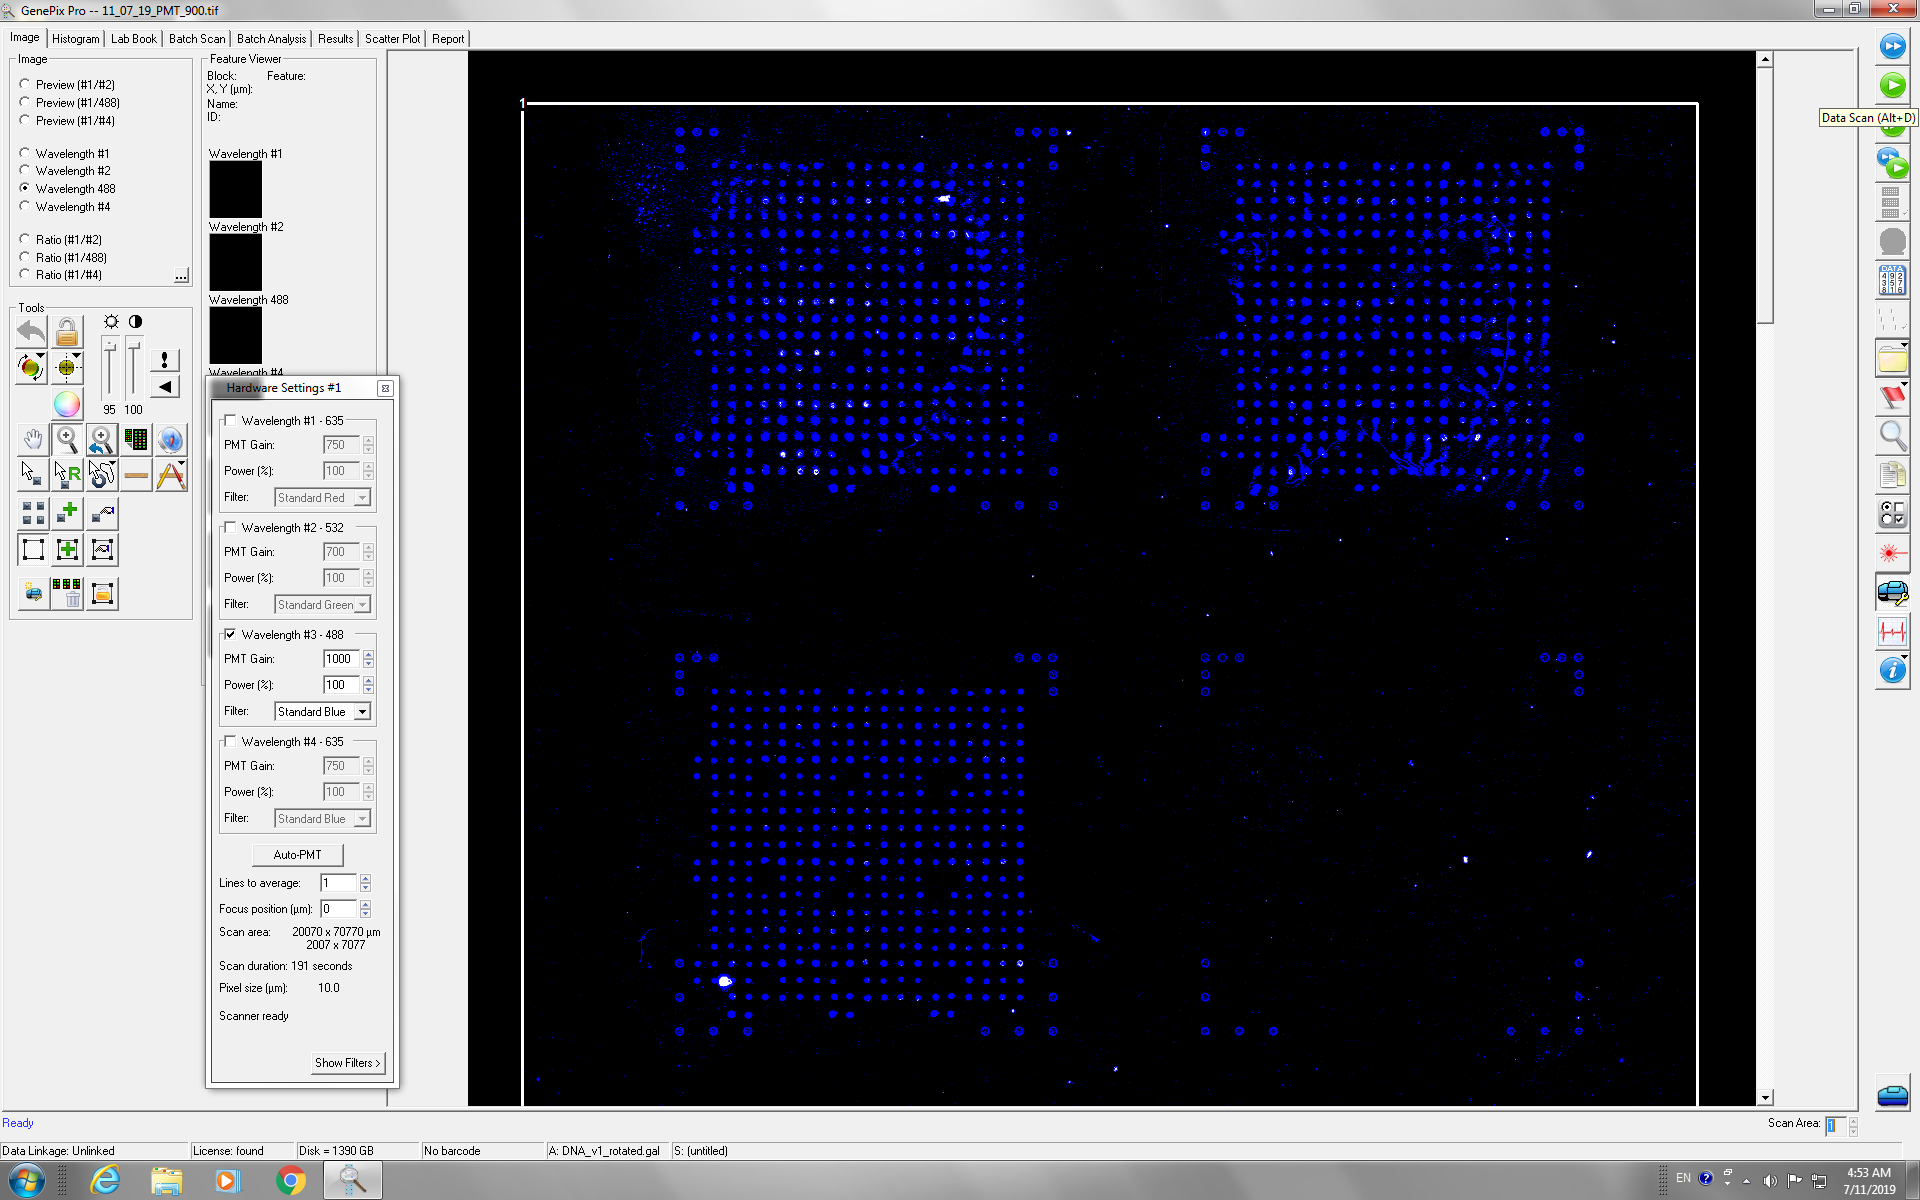Viewport: 1920px width, 1200px height.
Task: Select the hand pan tool
Action: click(32, 439)
